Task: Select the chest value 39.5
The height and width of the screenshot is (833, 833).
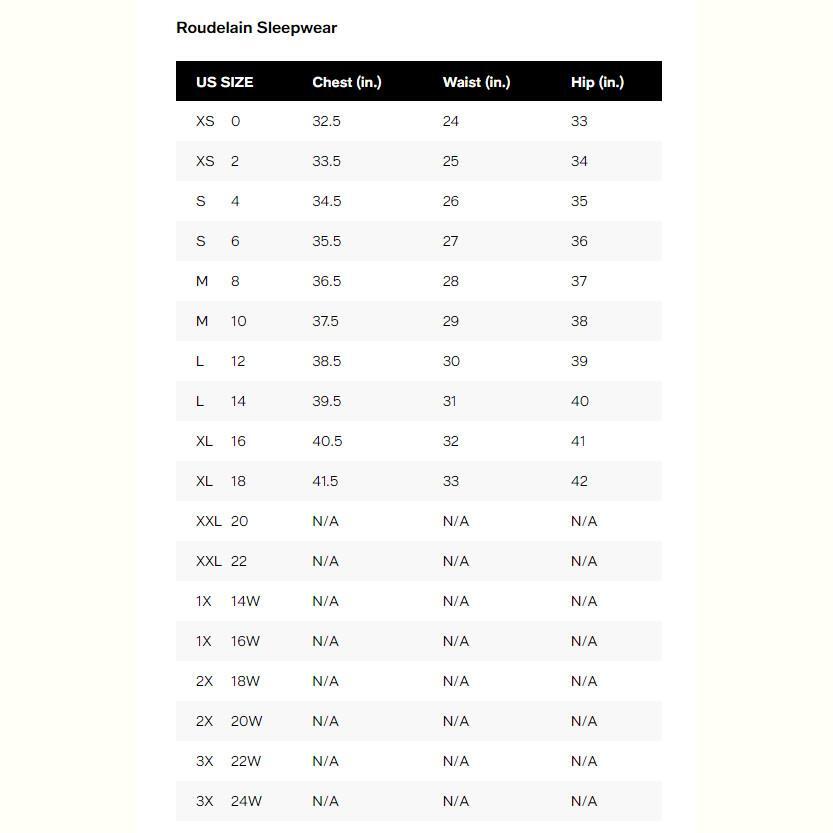Action: coord(326,401)
